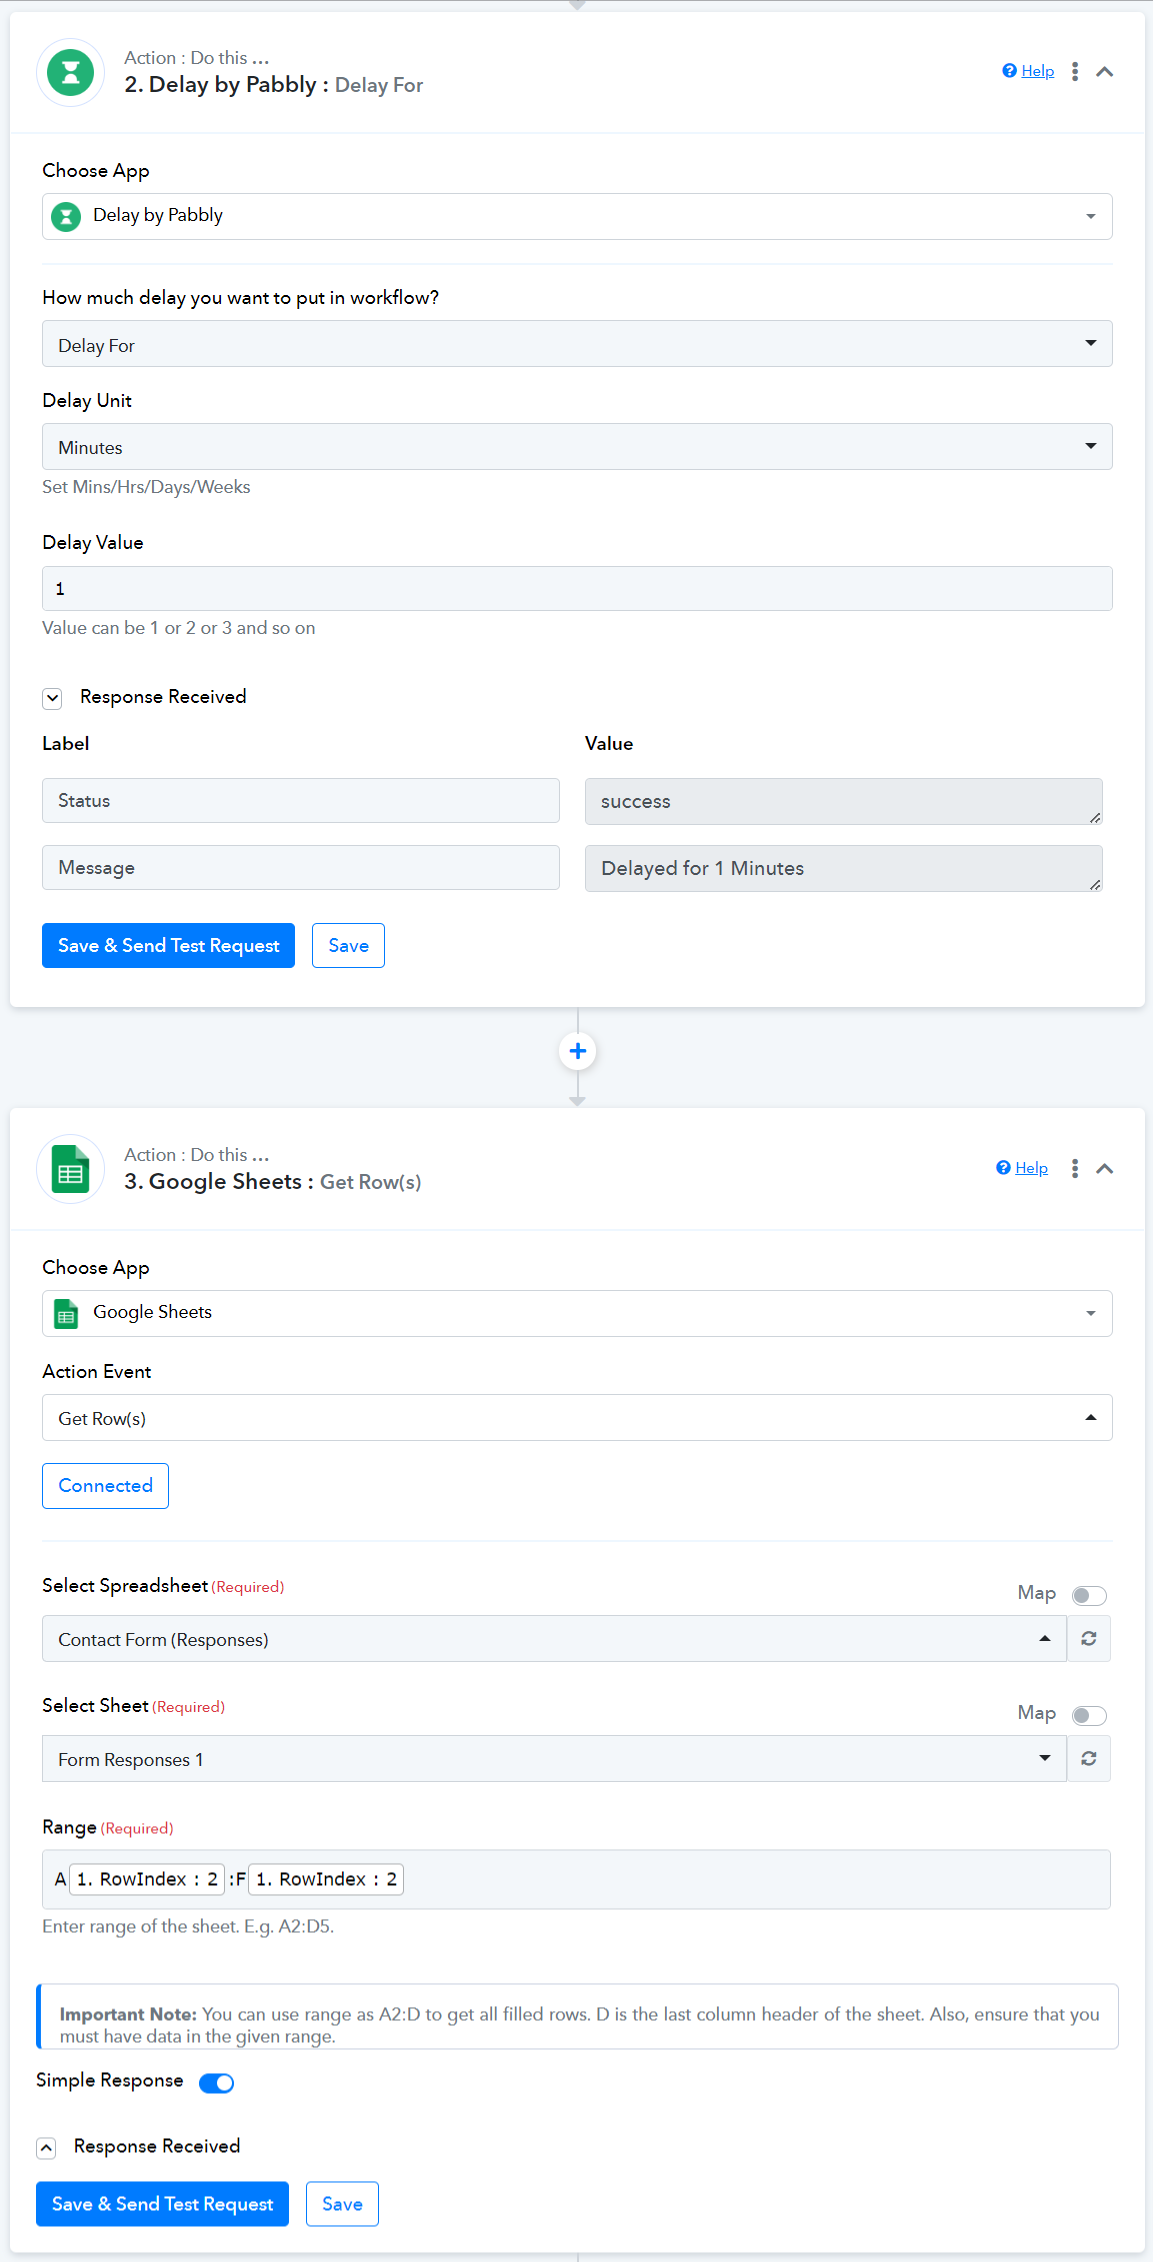Collapse the Delay by Pabbly step
Viewport: 1153px width, 2262px height.
pos(1105,71)
